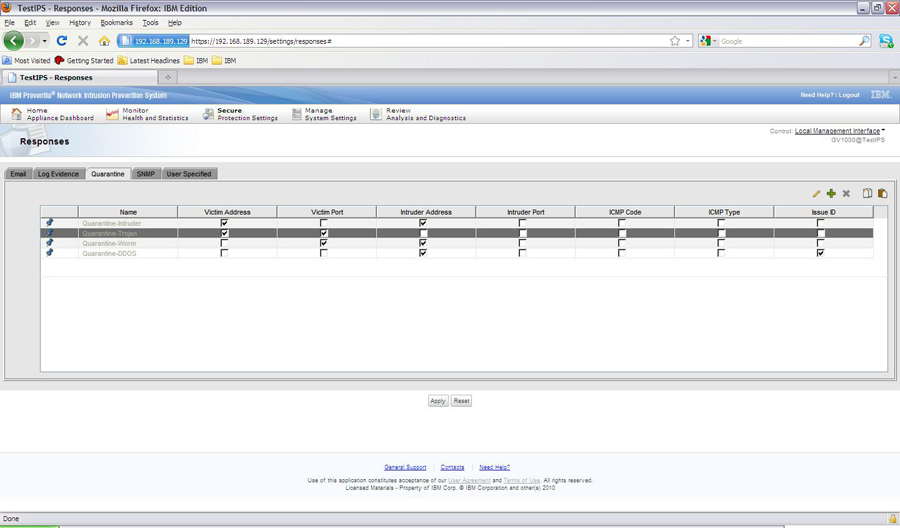Click the pin icon of Quarantine-Worm row

coord(50,243)
